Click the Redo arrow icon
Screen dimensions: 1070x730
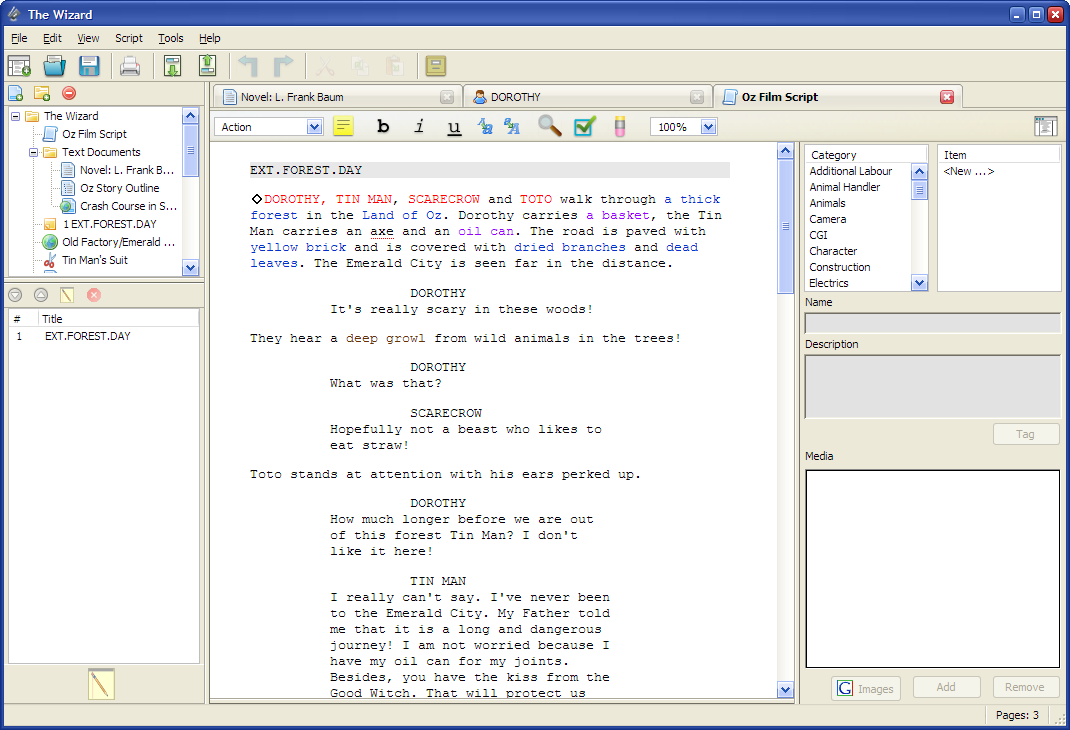(283, 66)
